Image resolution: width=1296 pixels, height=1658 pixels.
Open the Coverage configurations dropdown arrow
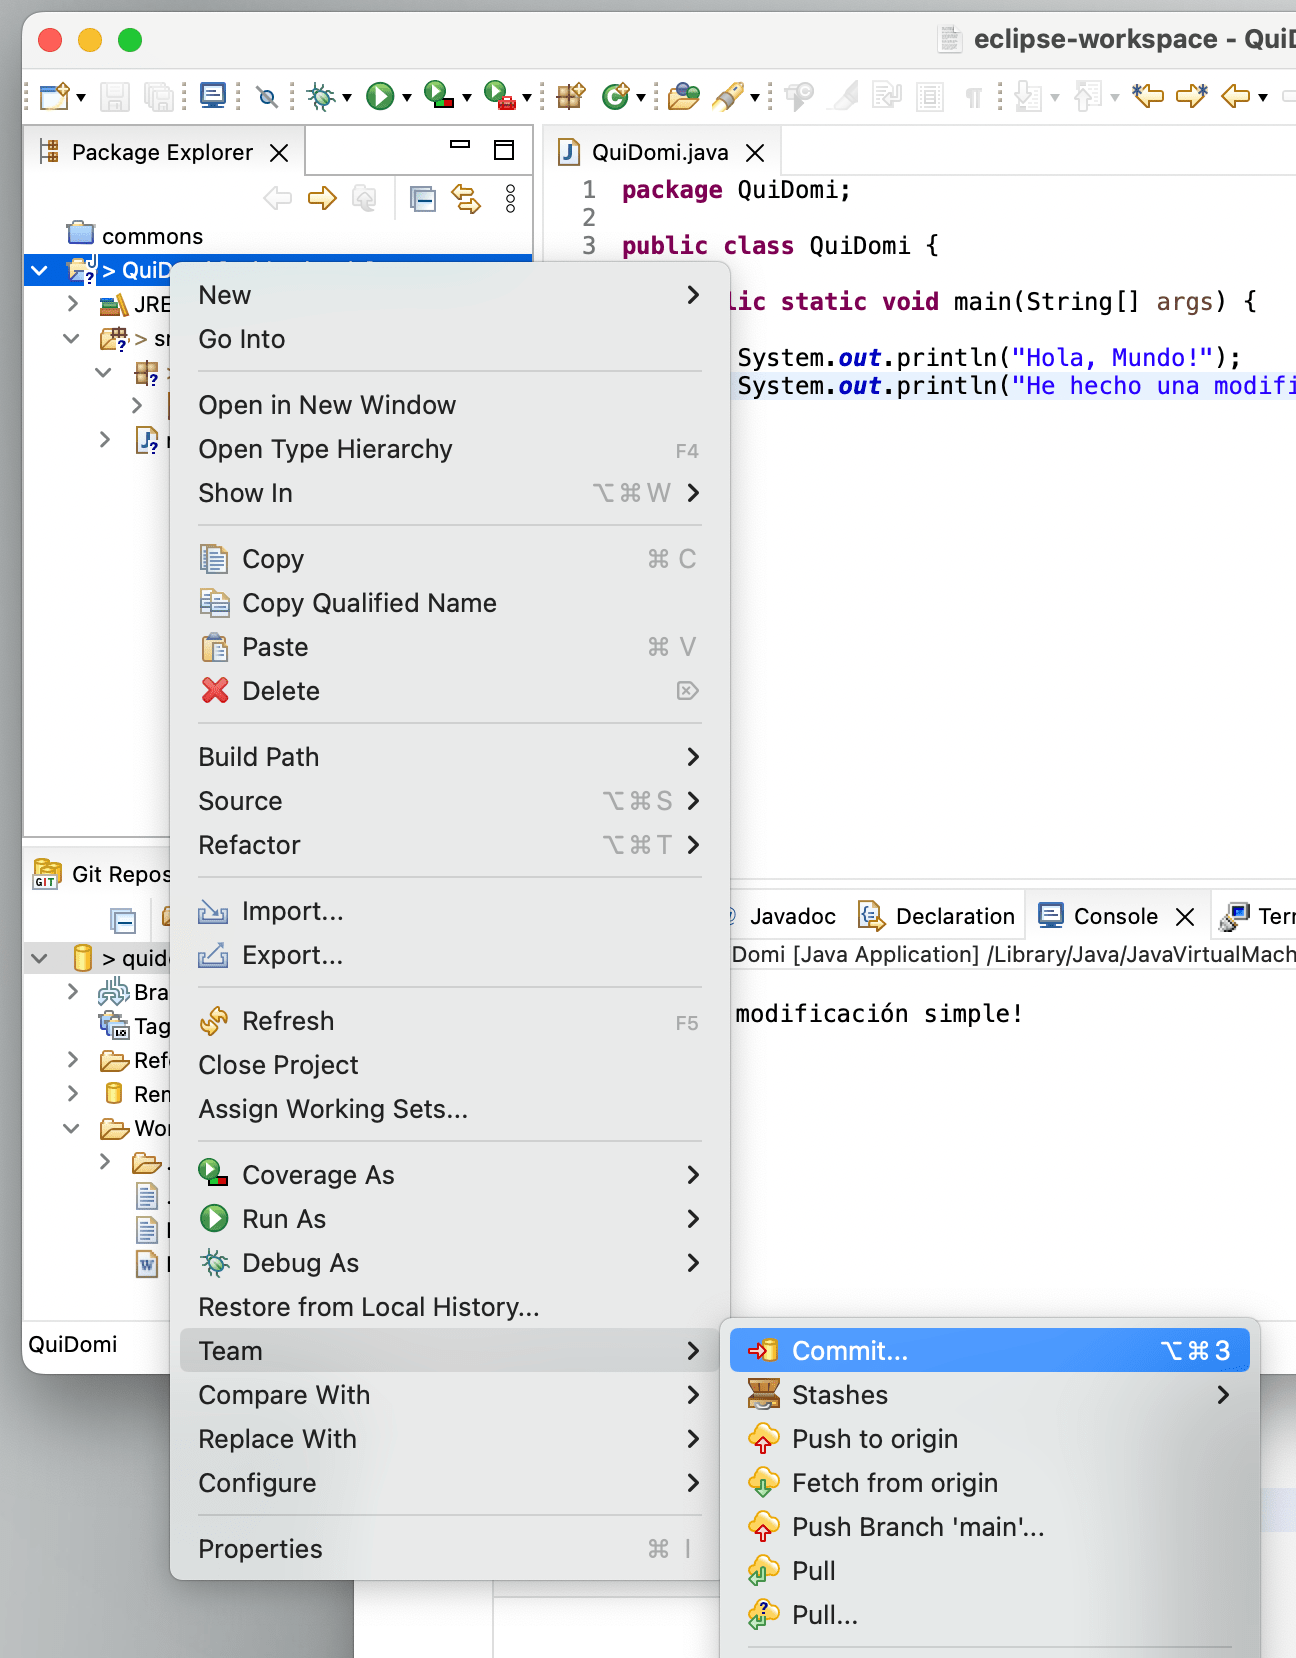[466, 98]
